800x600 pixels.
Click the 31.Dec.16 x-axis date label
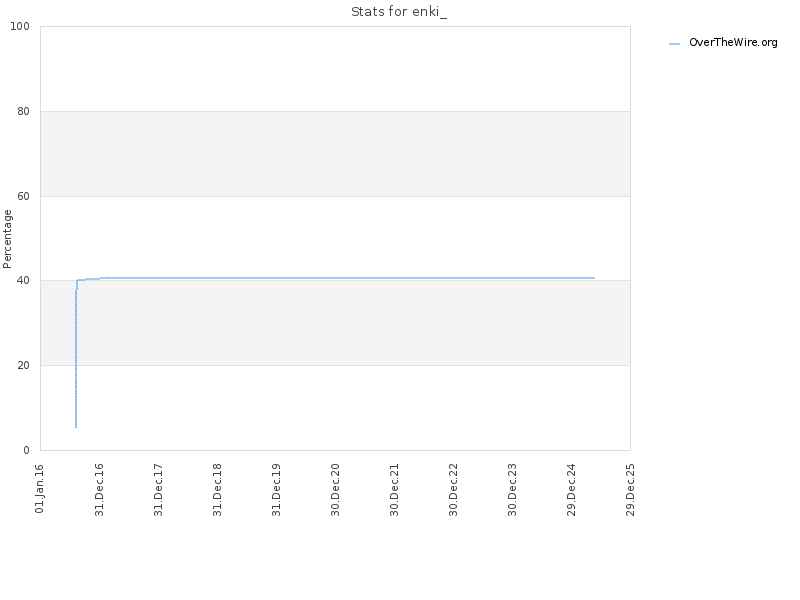click(99, 490)
